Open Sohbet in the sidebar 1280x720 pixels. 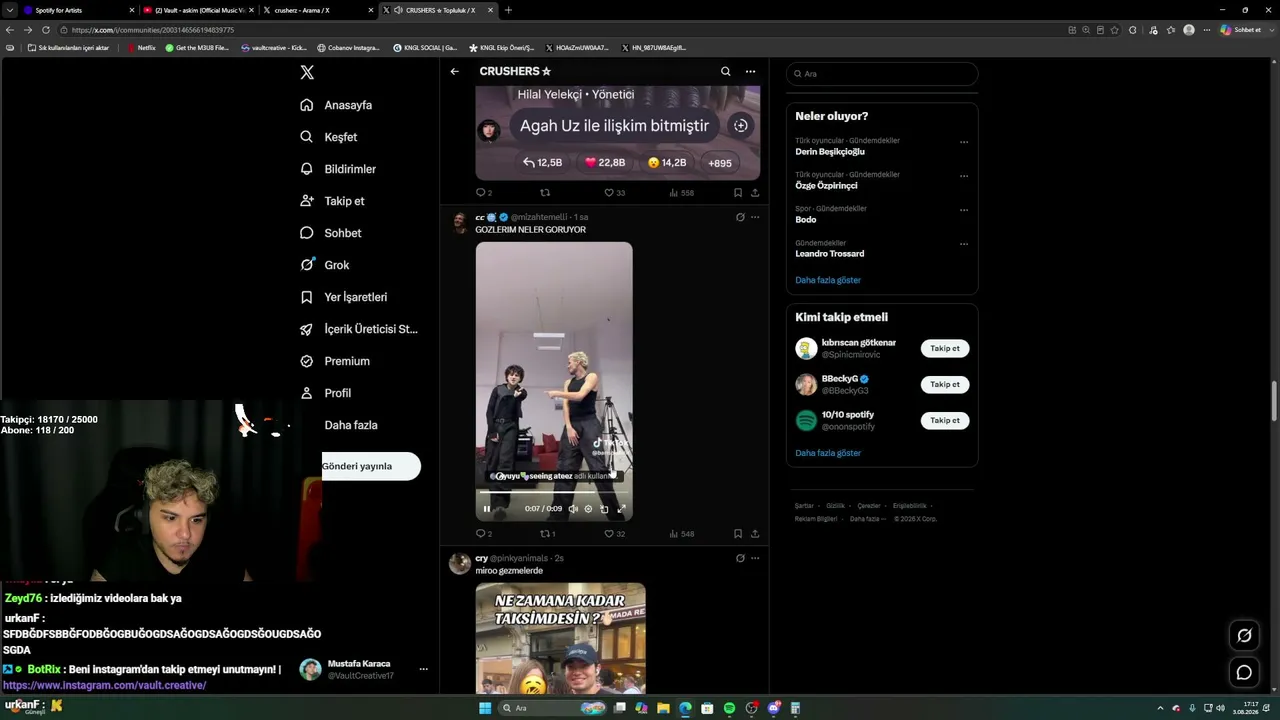(332, 233)
